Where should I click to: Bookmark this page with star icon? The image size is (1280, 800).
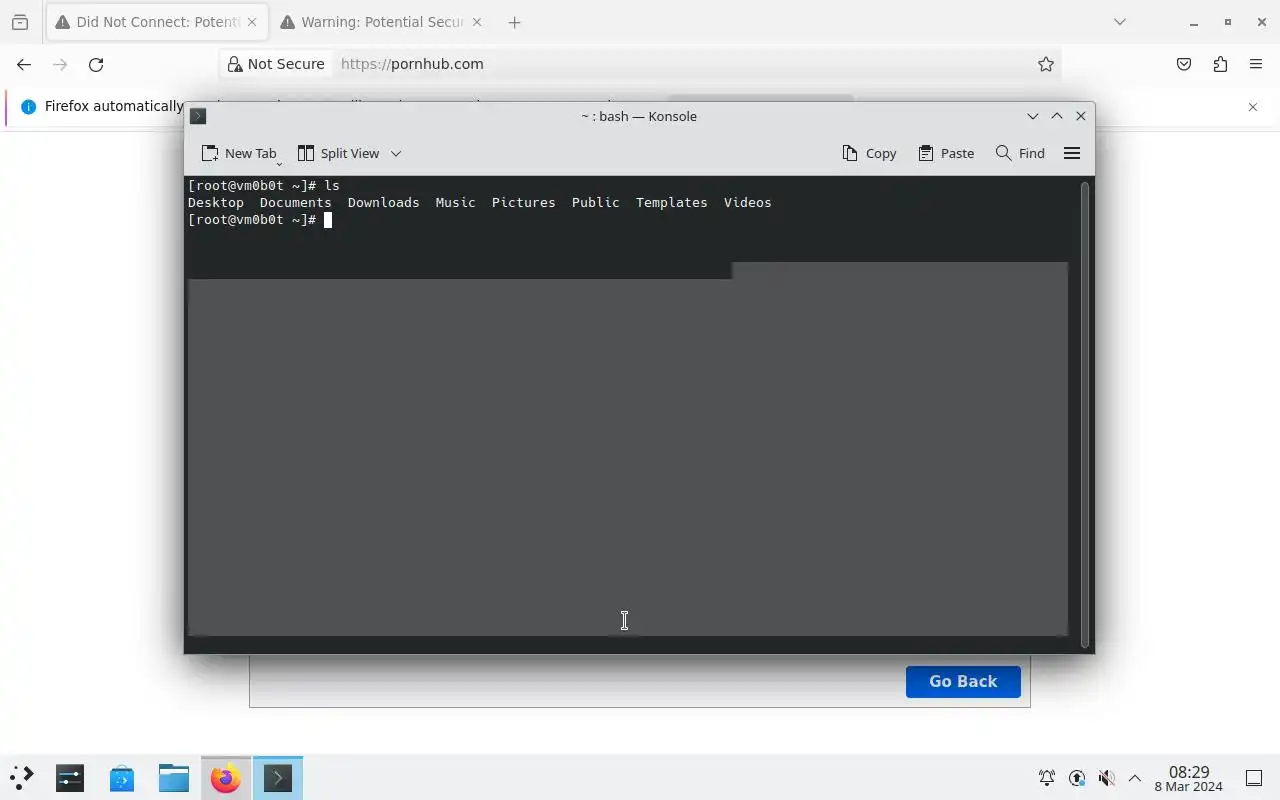pyautogui.click(x=1046, y=64)
